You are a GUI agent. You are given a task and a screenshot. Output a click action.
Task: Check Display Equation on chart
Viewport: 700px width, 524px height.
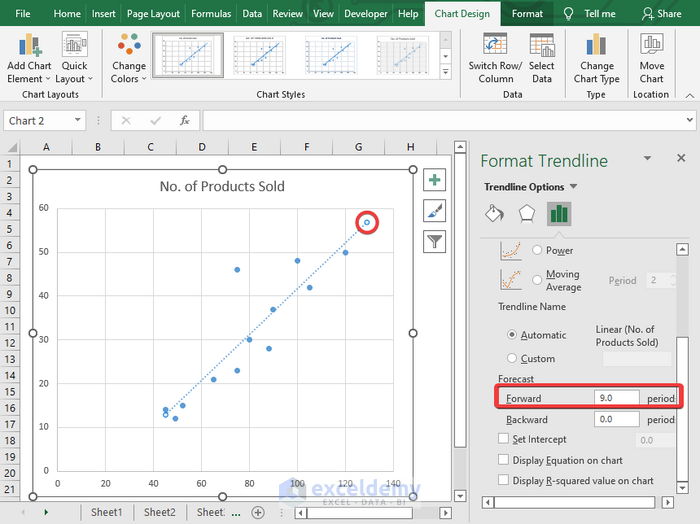click(x=503, y=460)
